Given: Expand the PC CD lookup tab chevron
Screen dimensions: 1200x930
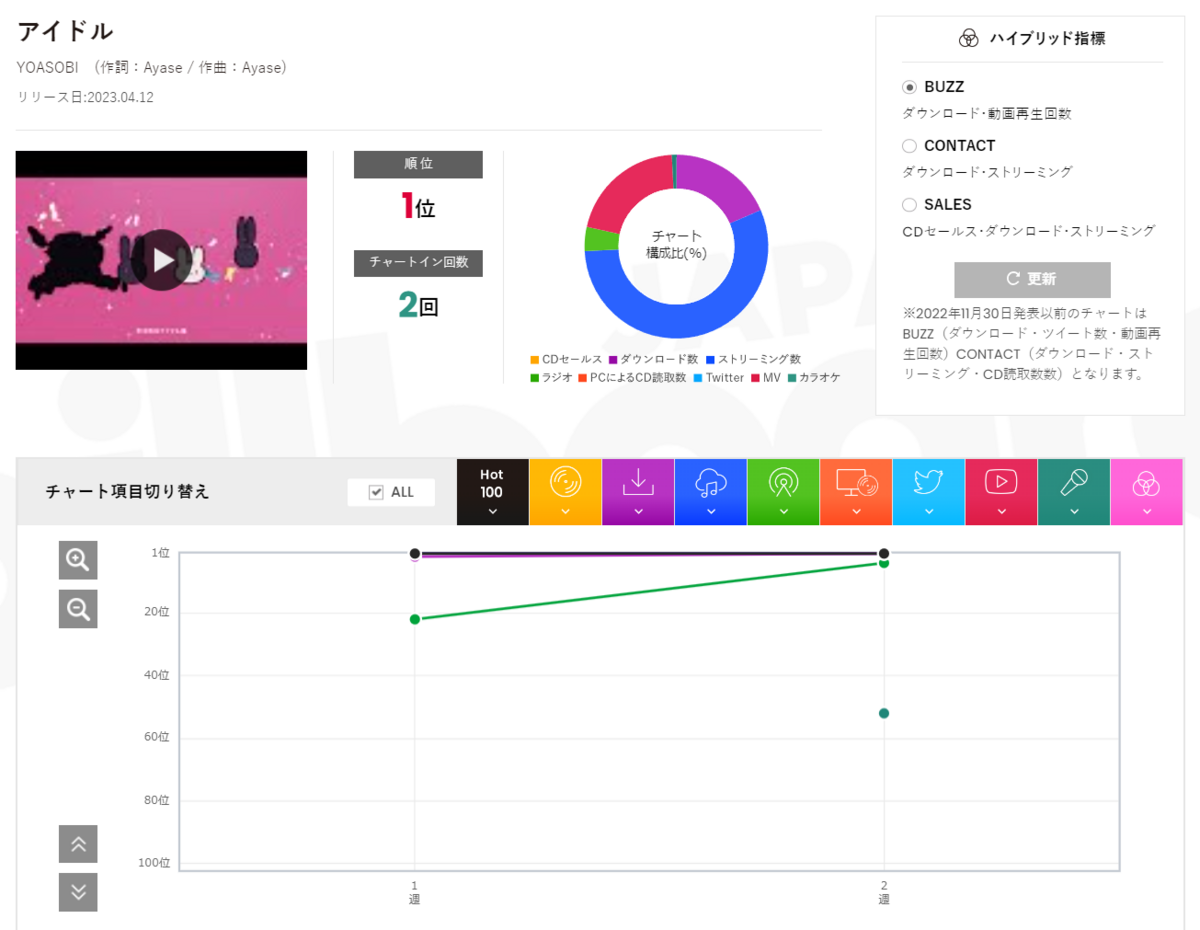Looking at the screenshot, I should point(857,512).
